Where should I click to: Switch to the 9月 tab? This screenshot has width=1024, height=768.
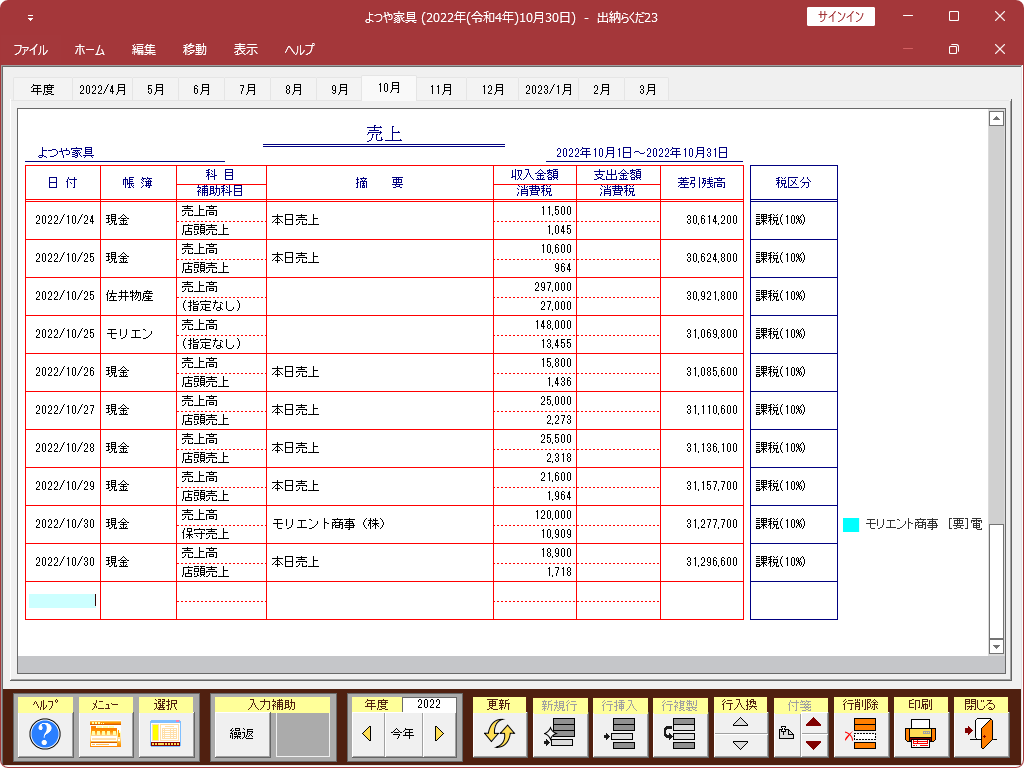[340, 89]
